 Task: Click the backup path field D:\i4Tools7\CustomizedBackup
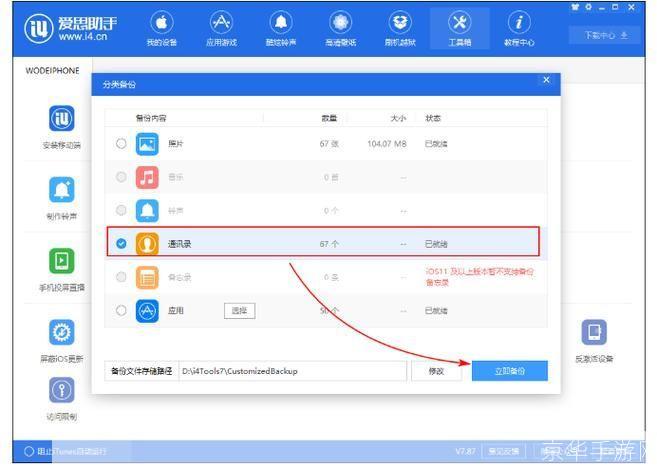click(x=293, y=371)
